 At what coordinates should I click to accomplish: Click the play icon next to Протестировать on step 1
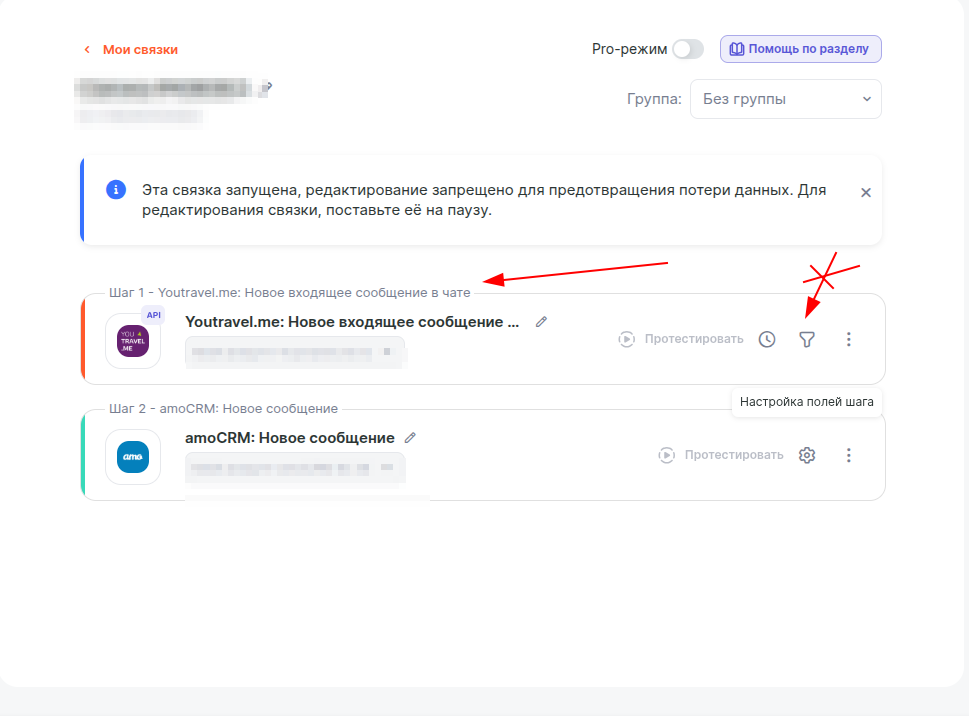(625, 339)
